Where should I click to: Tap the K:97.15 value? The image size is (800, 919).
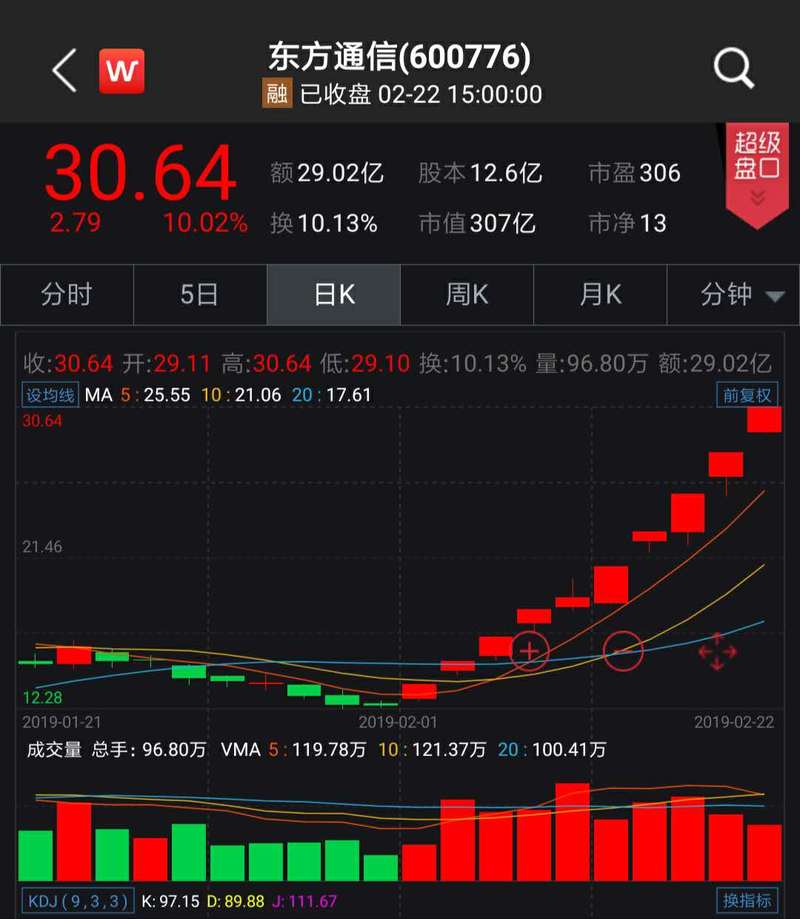coord(170,901)
